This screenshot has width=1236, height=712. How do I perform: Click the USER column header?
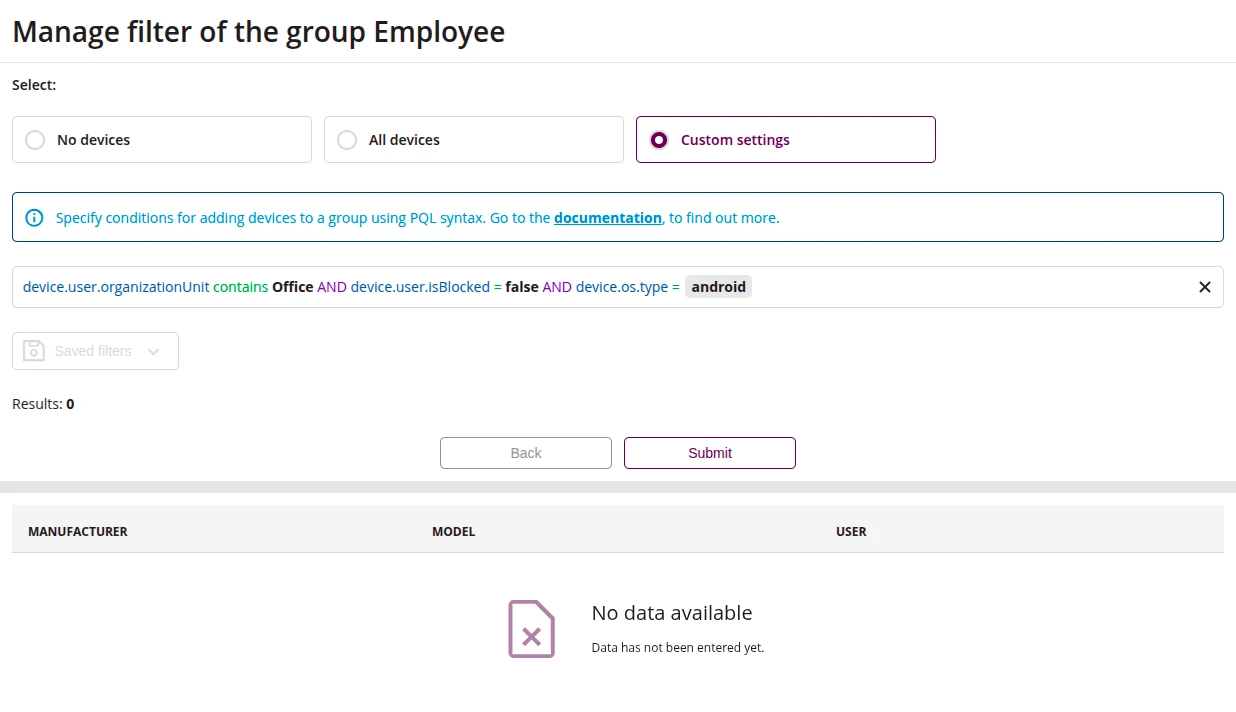[851, 531]
